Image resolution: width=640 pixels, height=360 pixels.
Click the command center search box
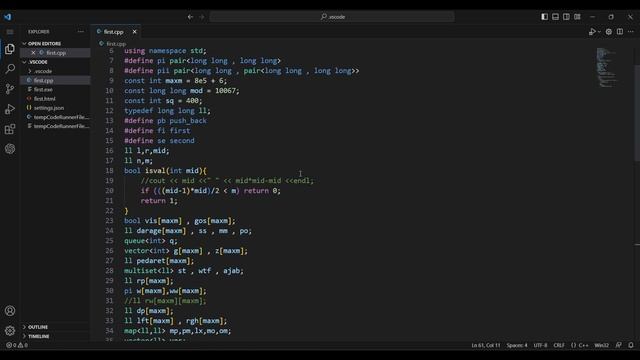click(x=332, y=17)
